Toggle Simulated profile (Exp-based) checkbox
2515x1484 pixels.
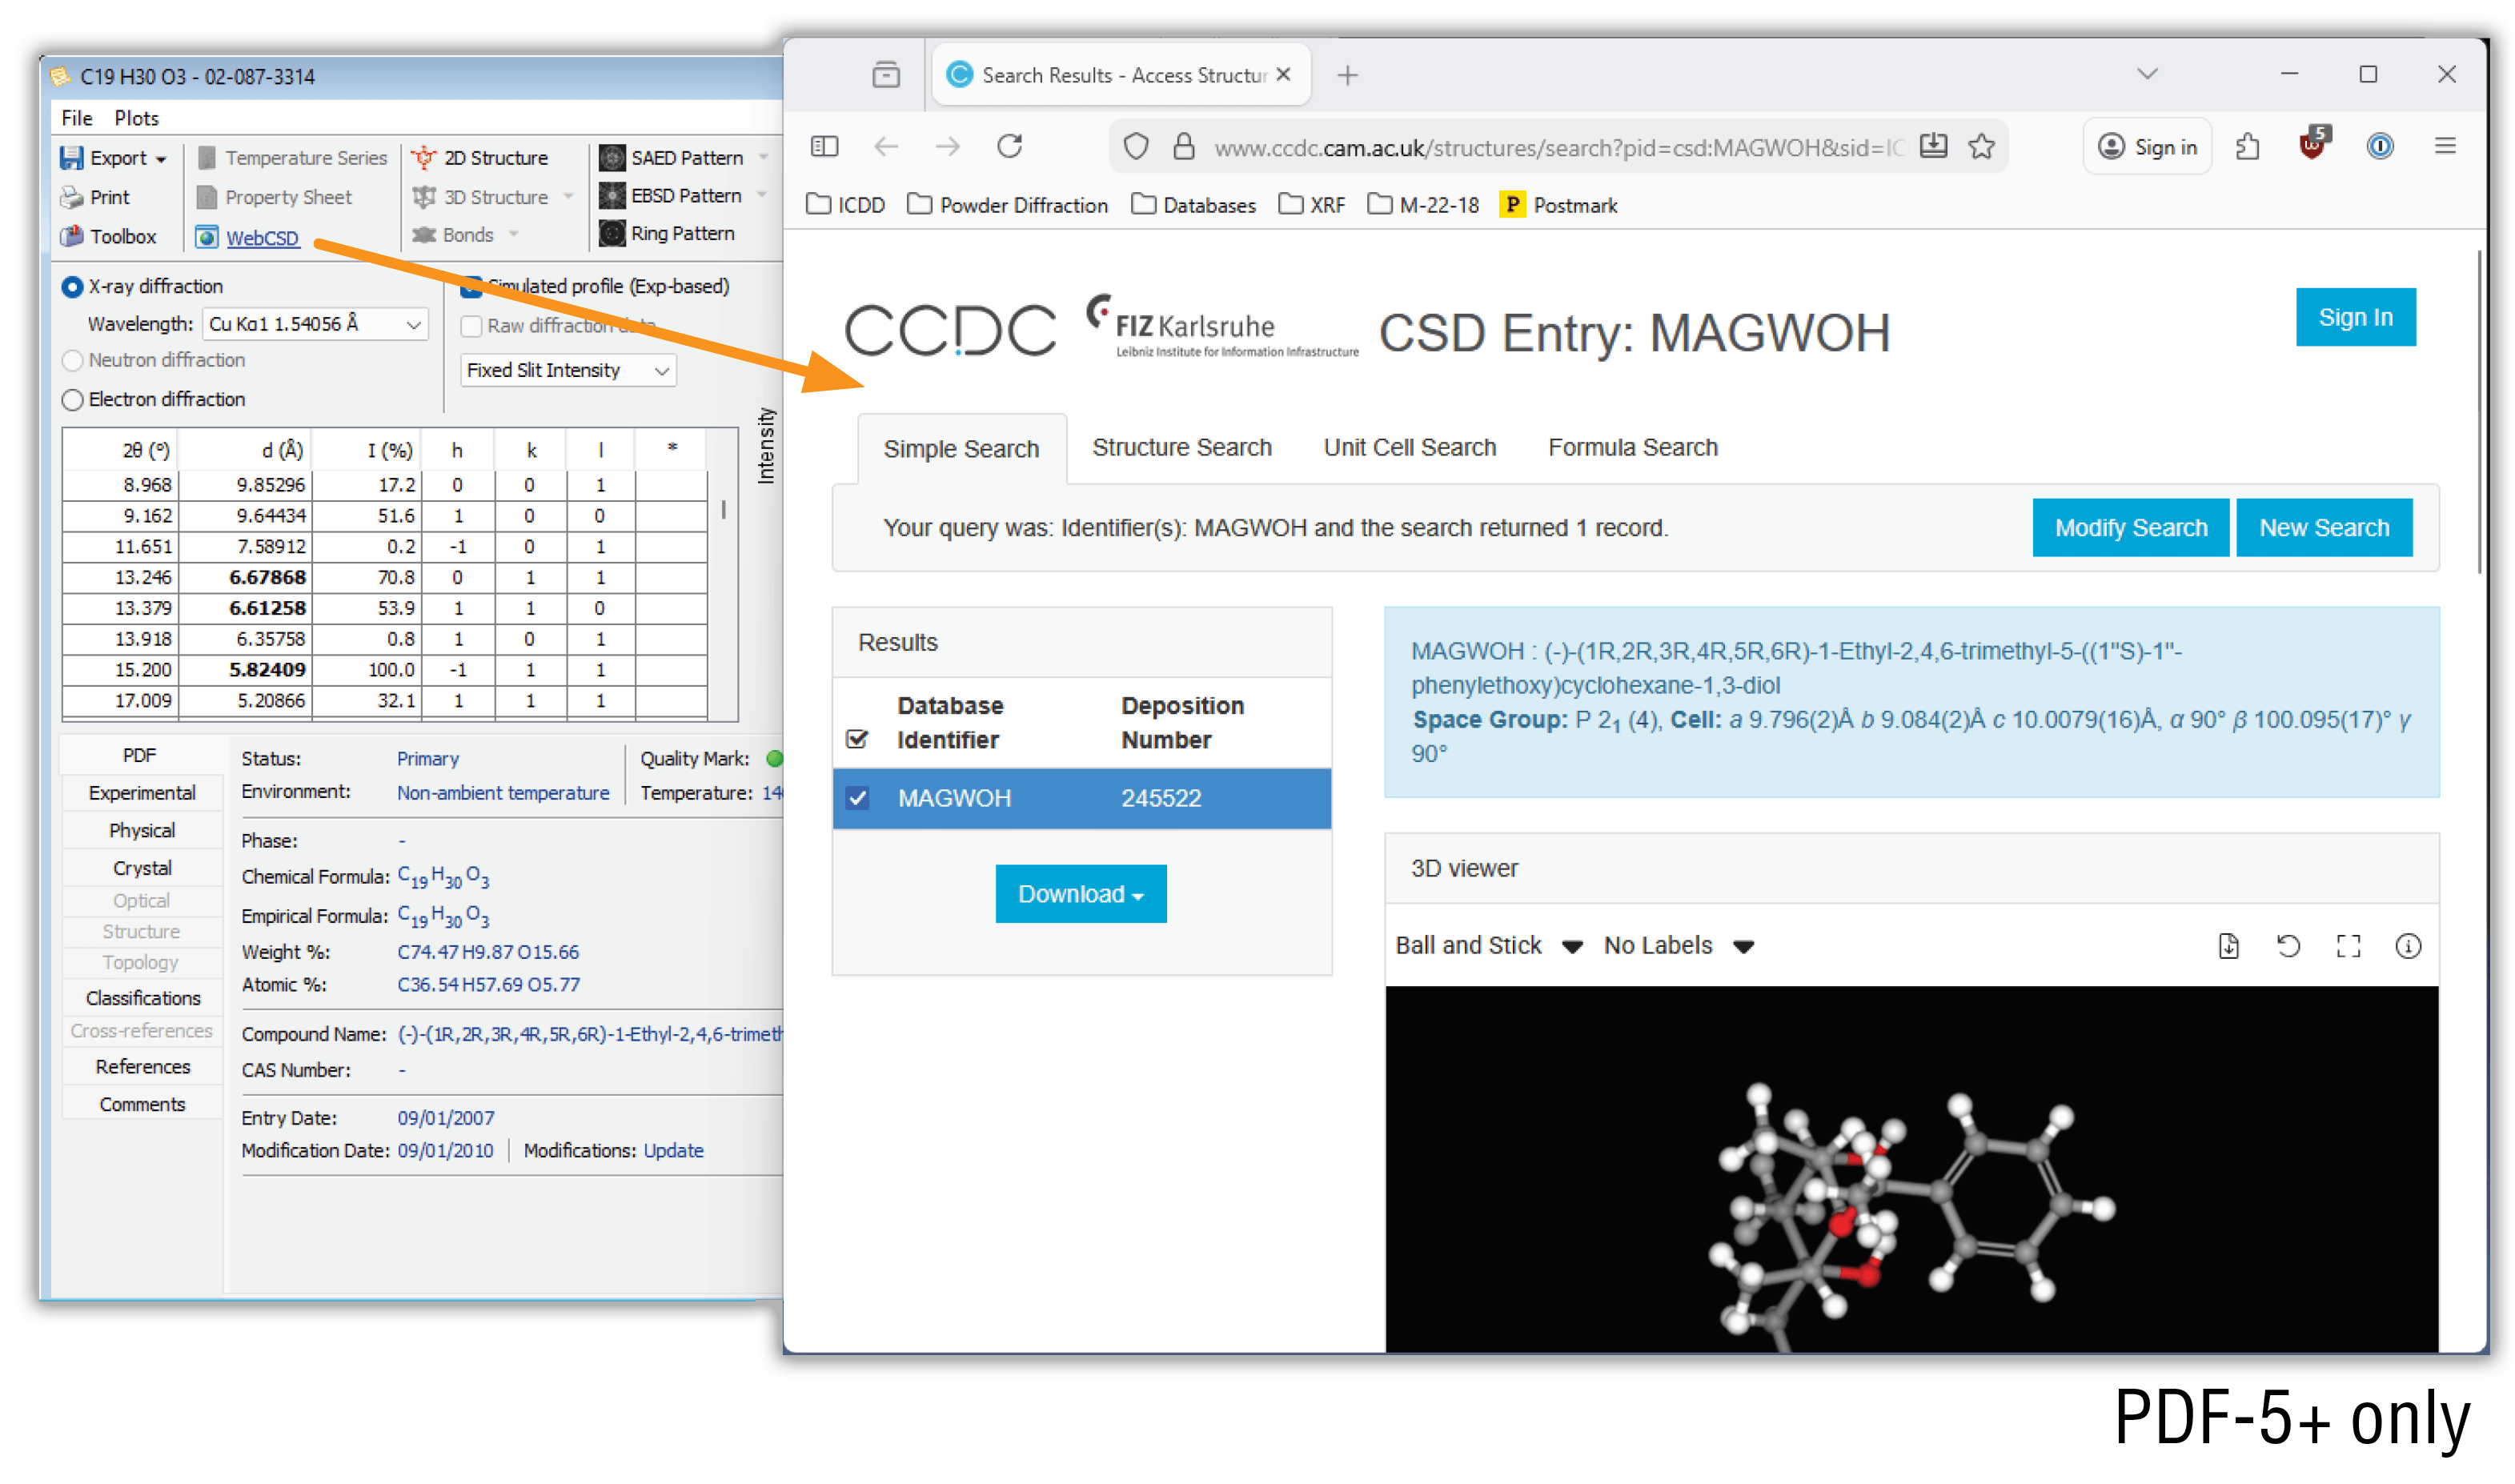(x=471, y=287)
